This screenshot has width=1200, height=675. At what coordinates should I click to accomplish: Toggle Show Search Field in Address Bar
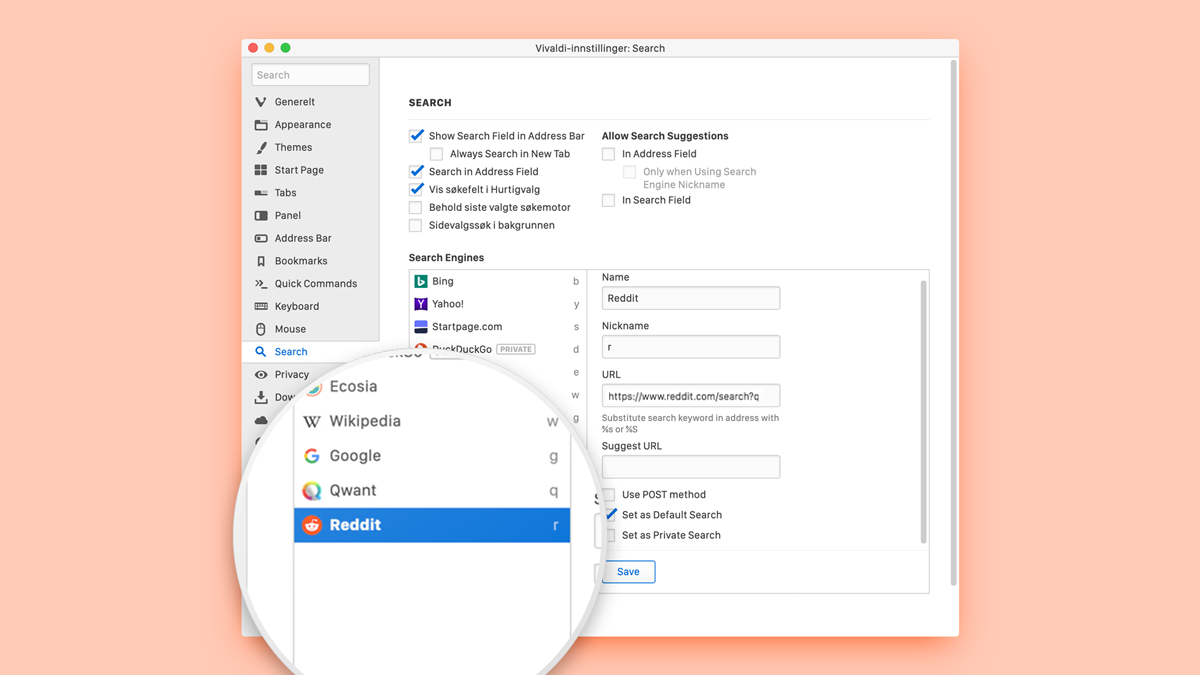point(416,136)
